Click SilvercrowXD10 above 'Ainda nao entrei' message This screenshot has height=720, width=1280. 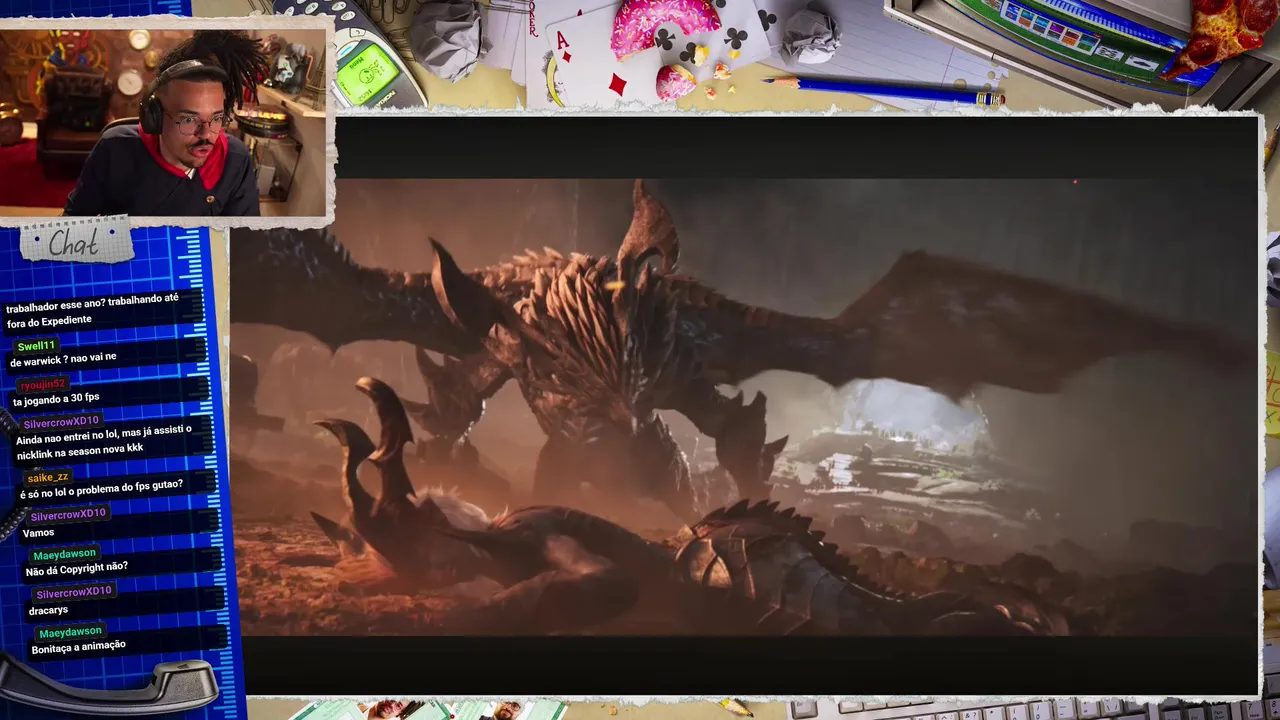coord(62,422)
